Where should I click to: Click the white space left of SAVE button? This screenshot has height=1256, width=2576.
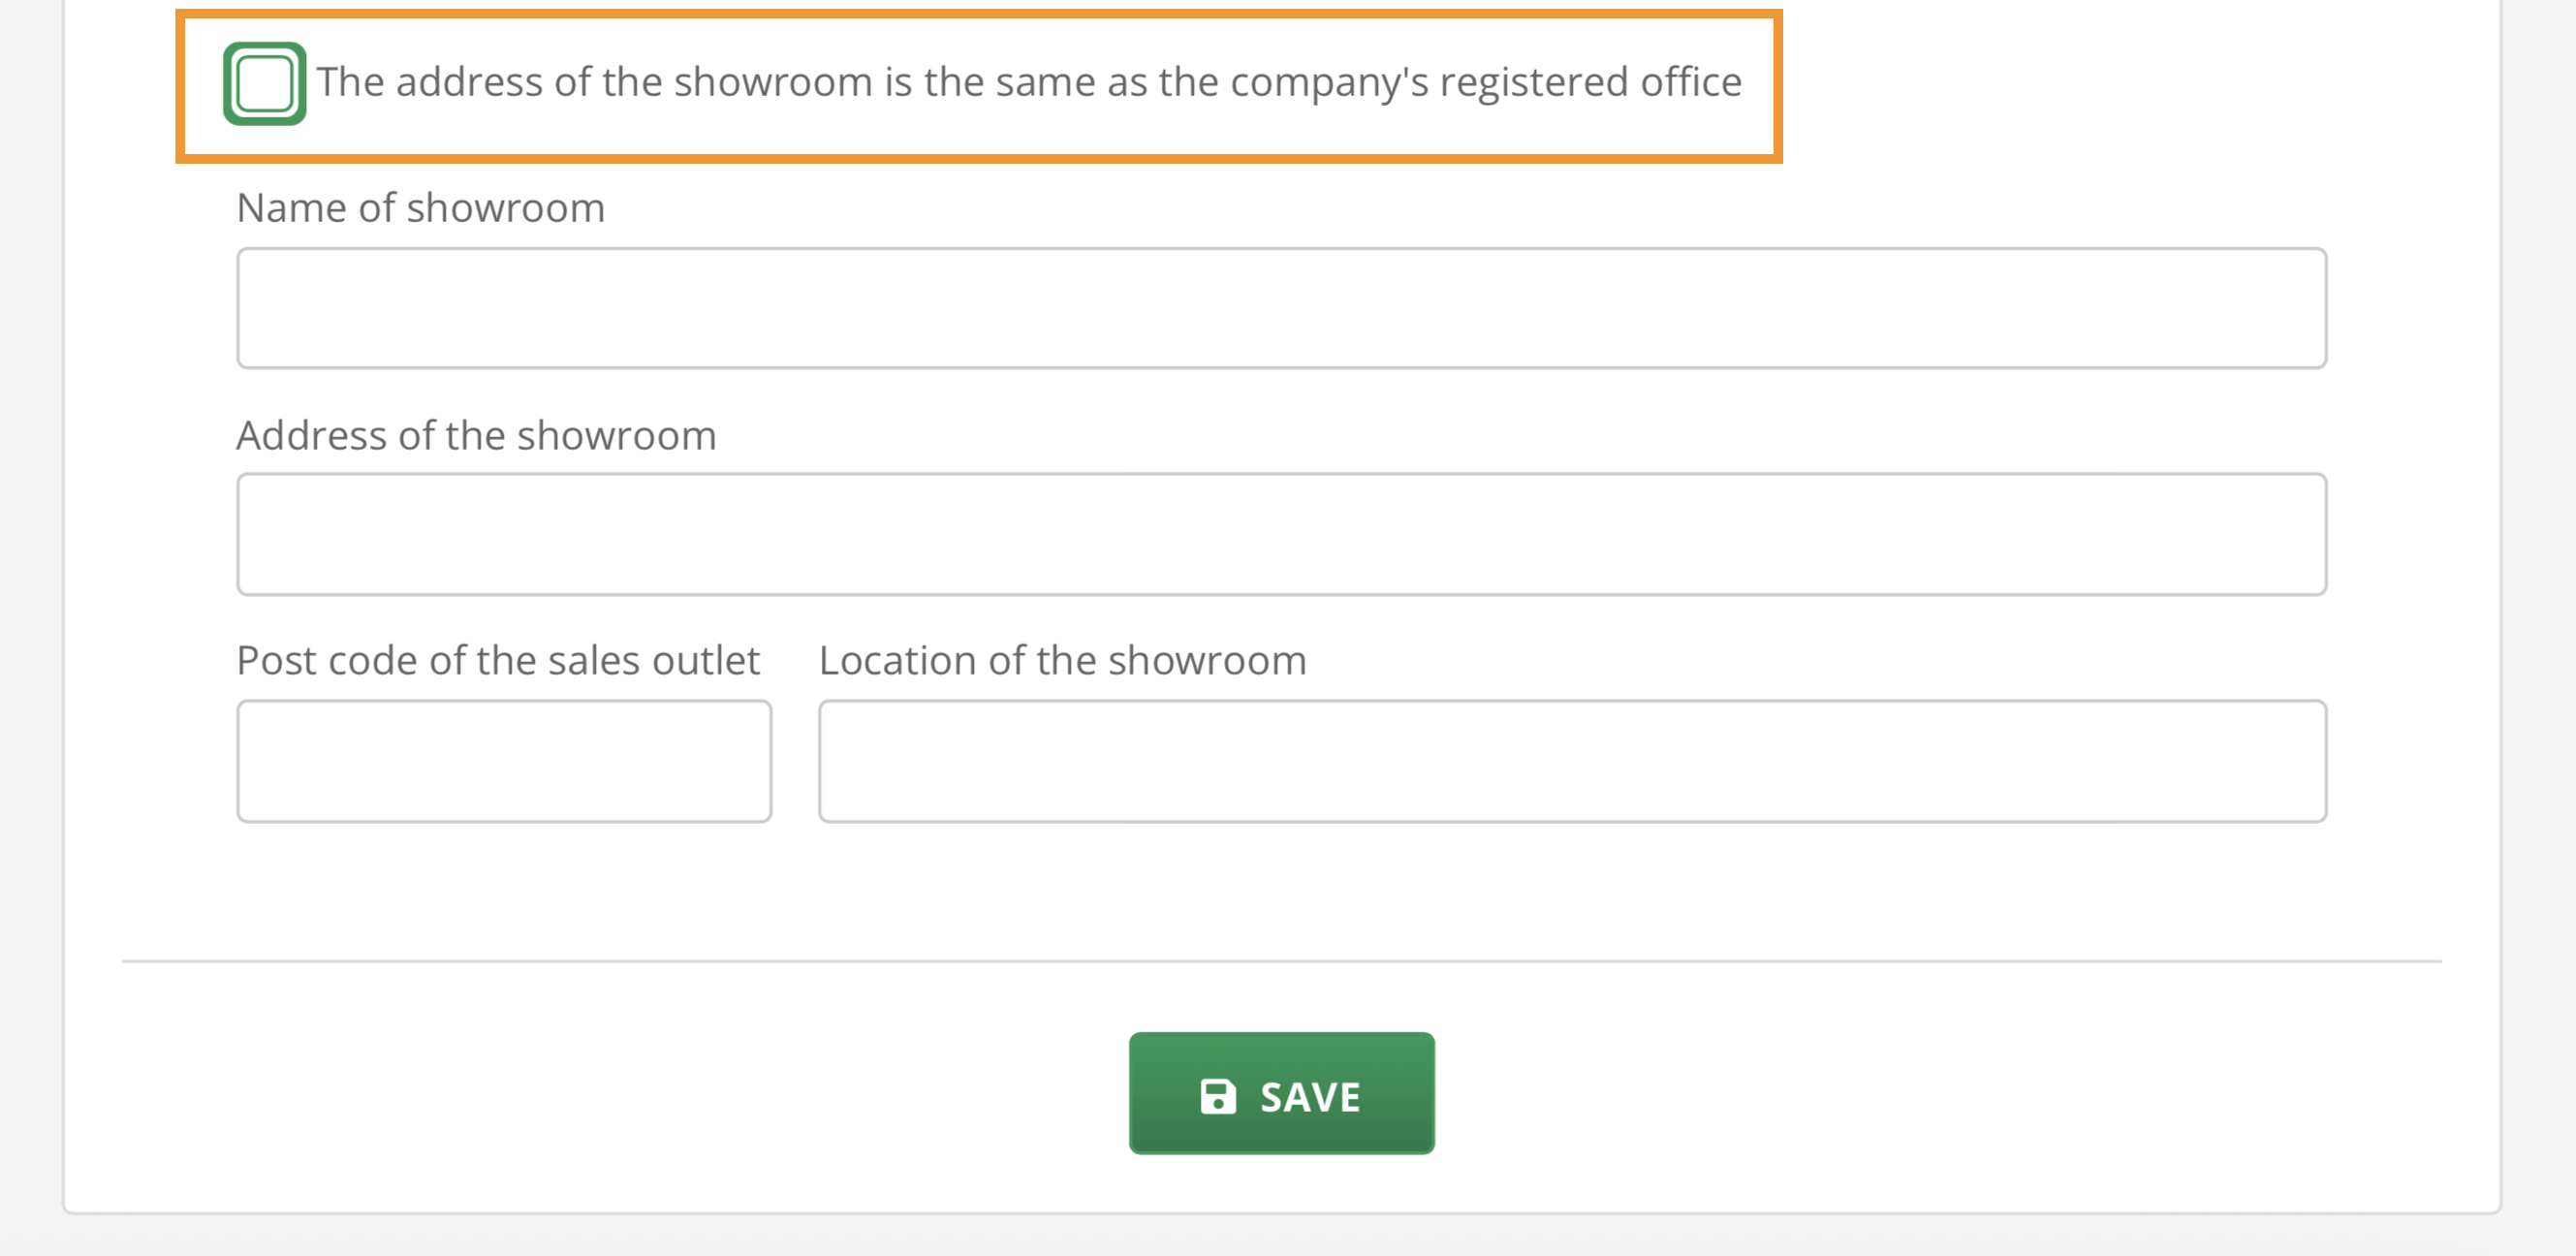700,1092
